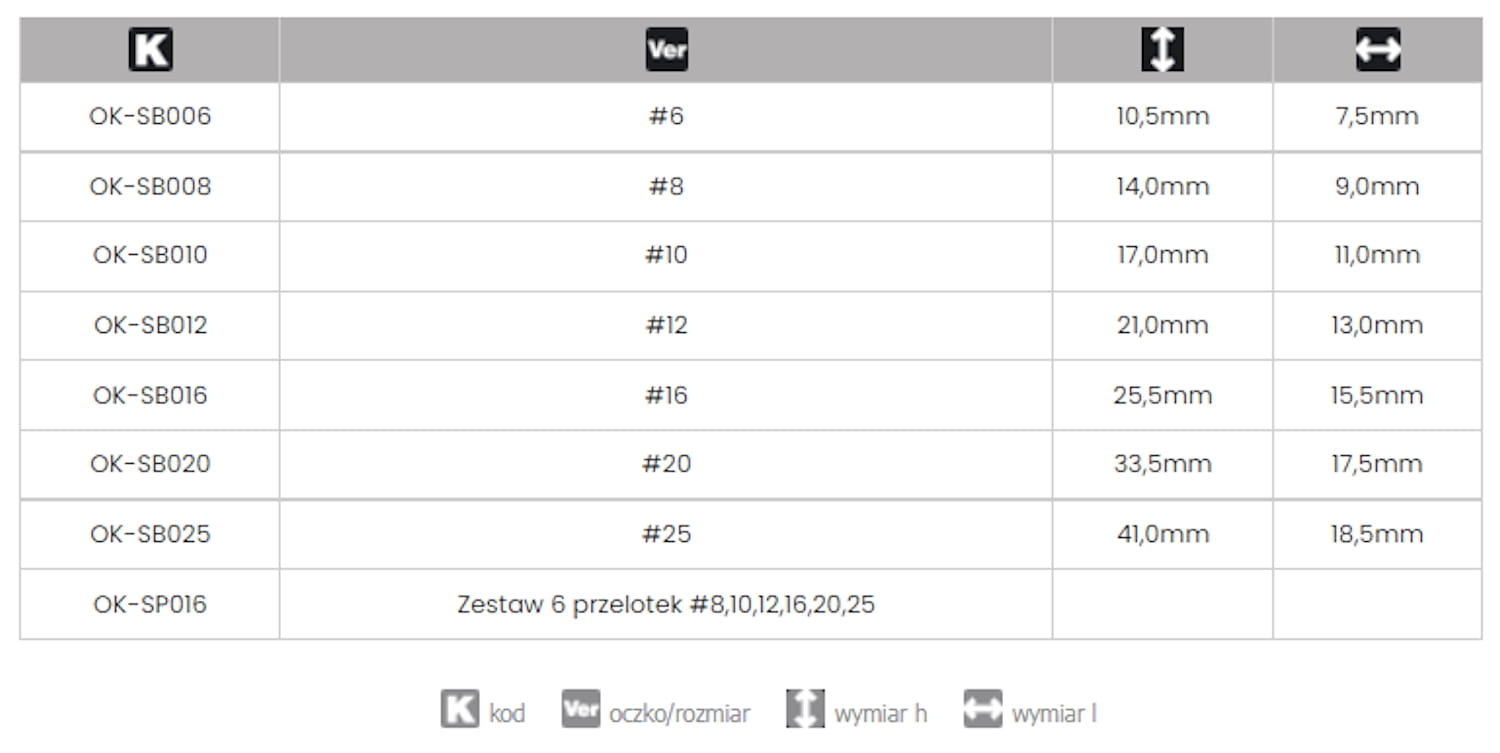Click the K code icon in table header
The height and width of the screenshot is (753, 1500).
[150, 50]
